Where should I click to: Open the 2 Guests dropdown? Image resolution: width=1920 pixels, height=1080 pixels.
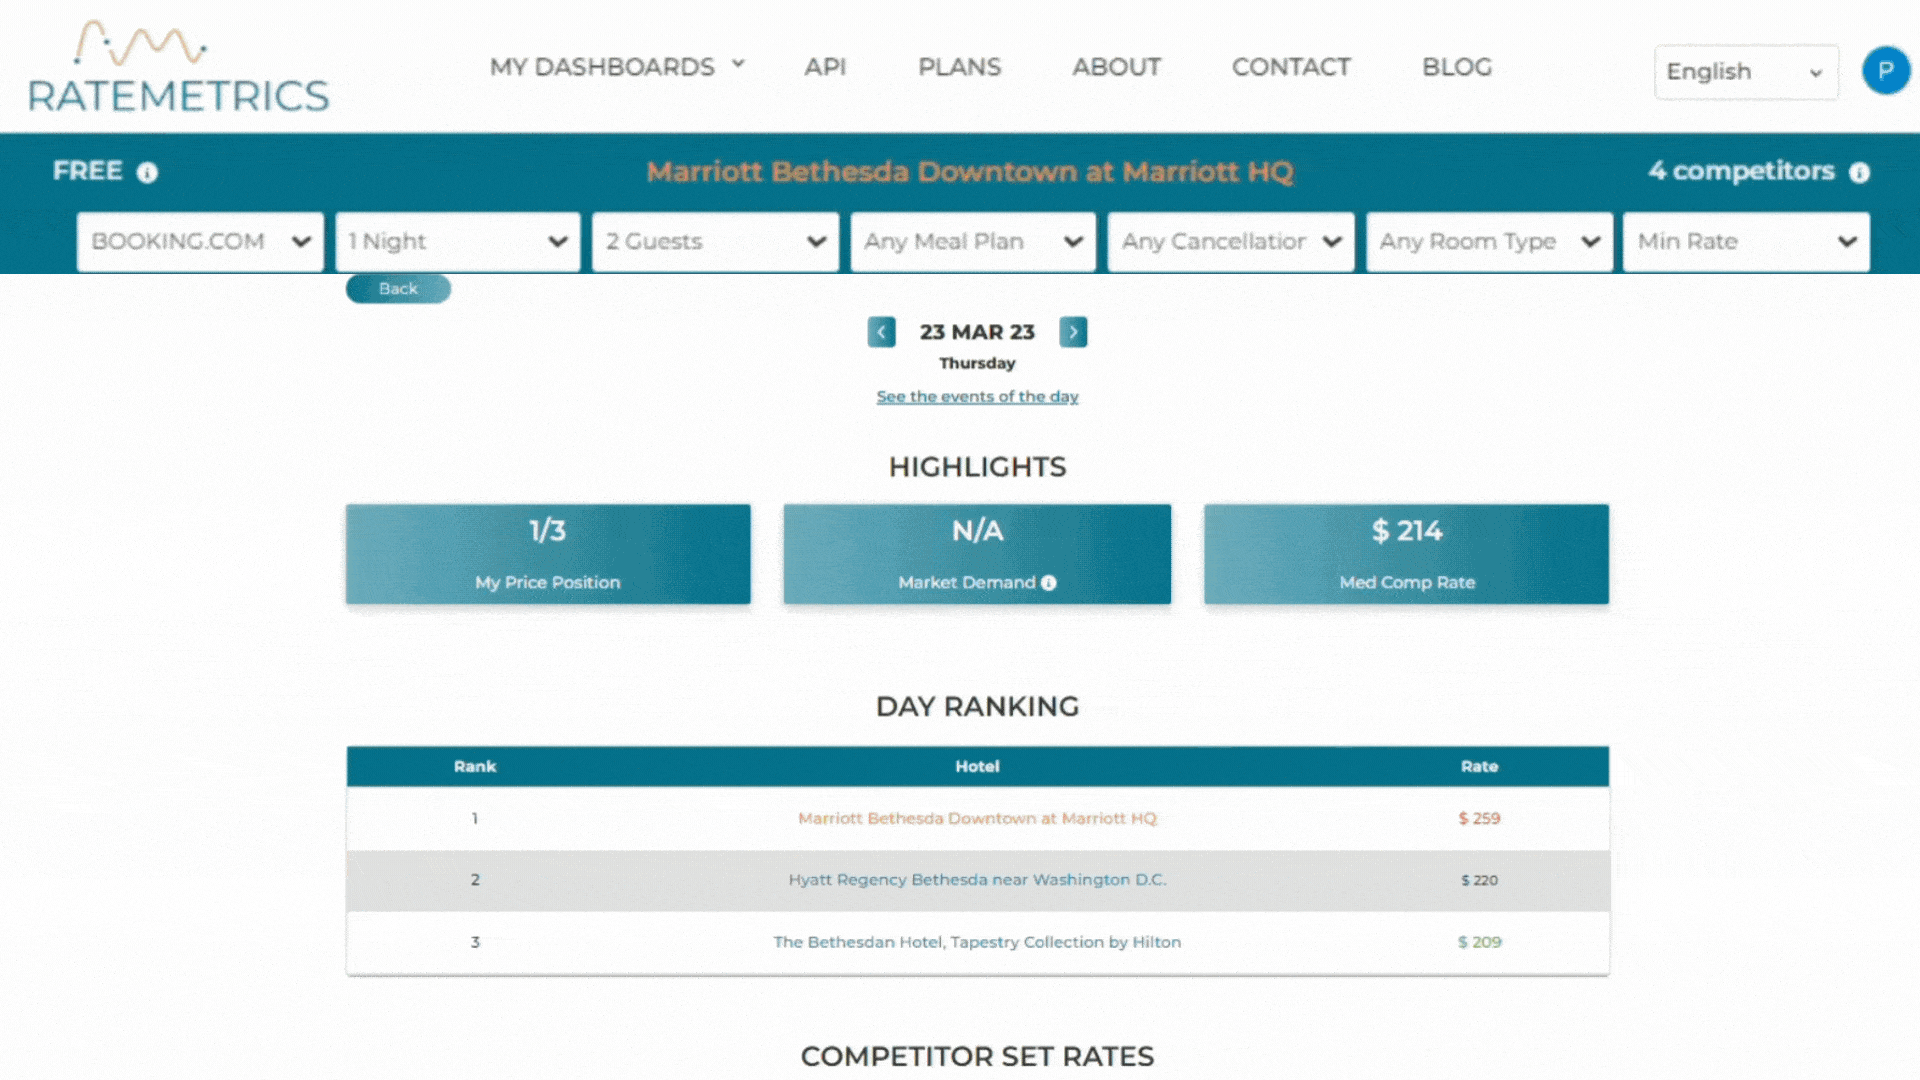pyautogui.click(x=715, y=242)
